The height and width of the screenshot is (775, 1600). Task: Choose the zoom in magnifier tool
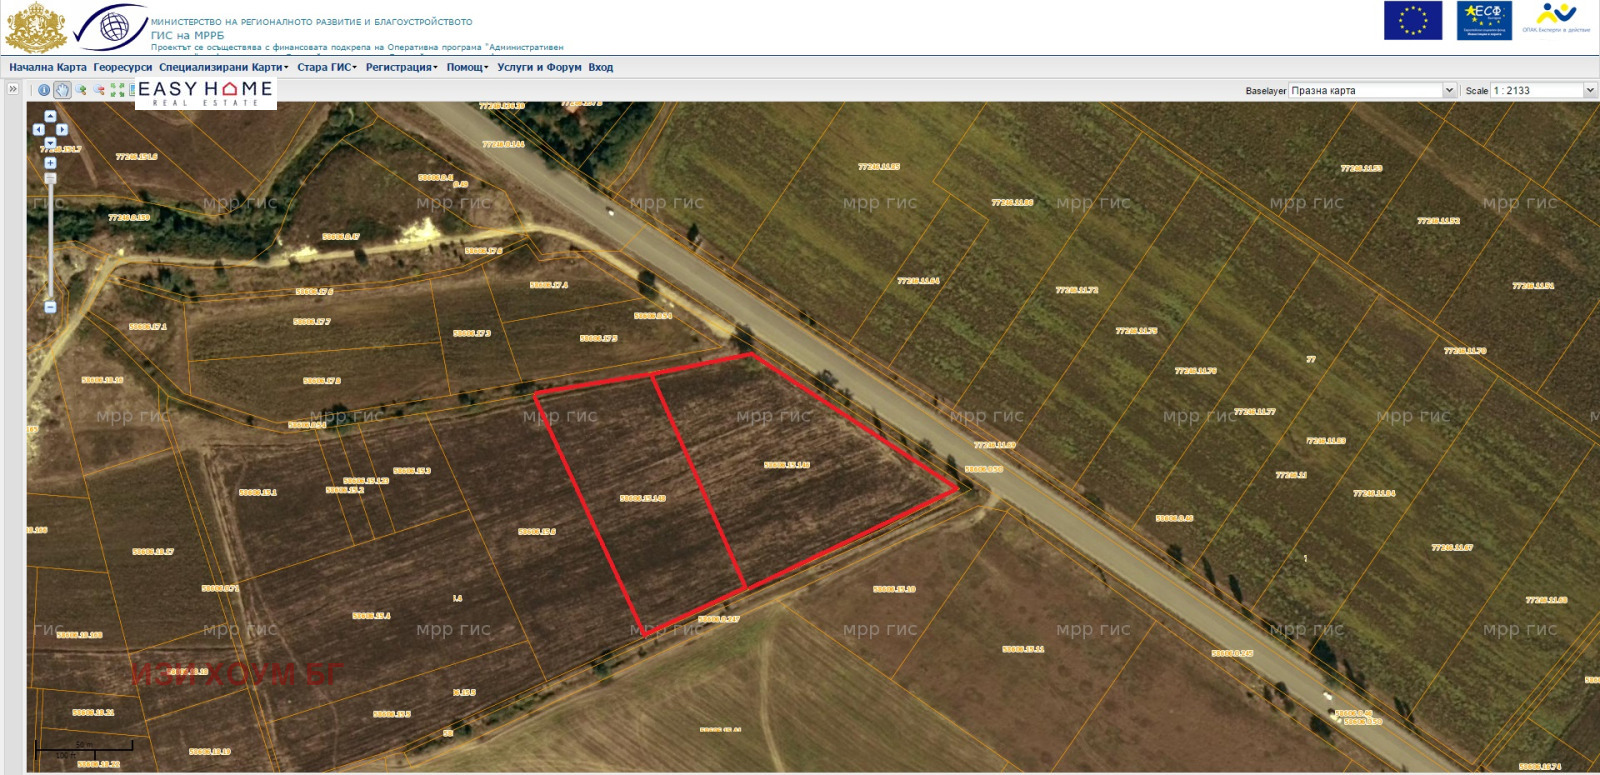pyautogui.click(x=81, y=90)
